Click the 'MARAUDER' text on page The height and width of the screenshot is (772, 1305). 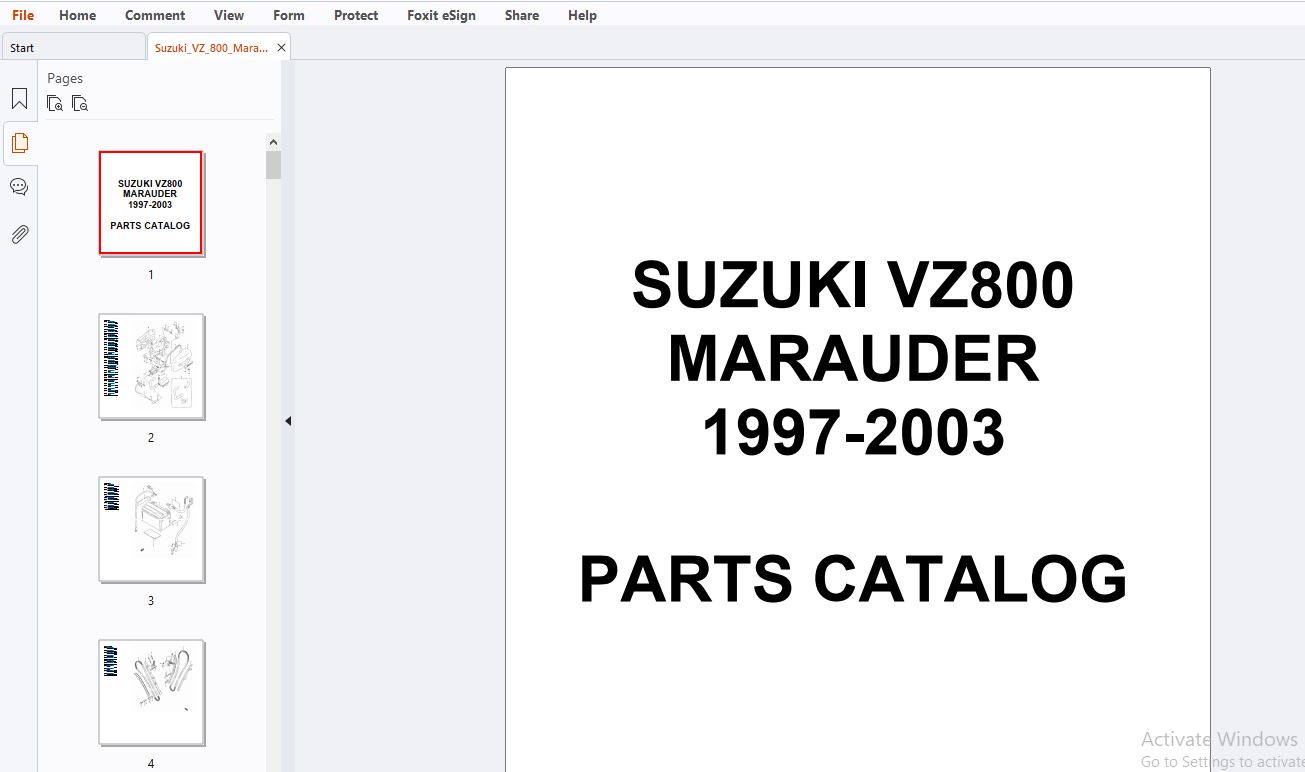point(853,359)
